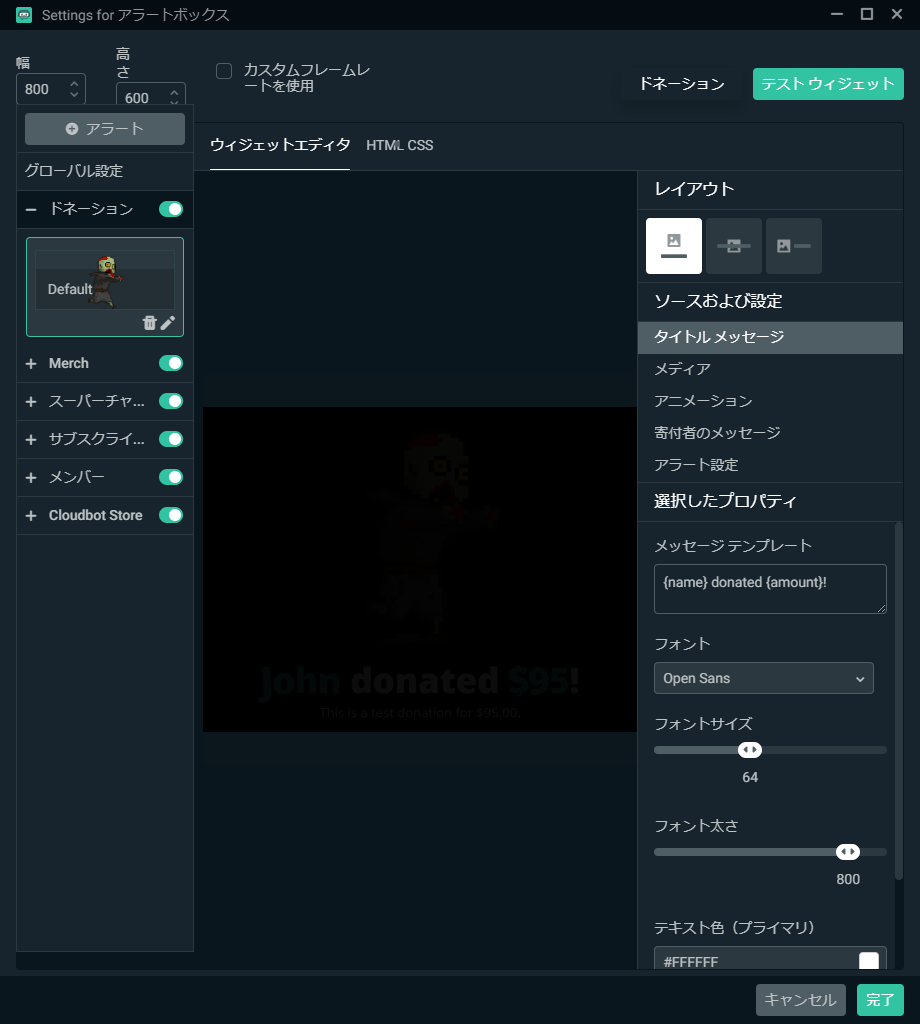Switch to the HTML CSS tab

click(399, 145)
